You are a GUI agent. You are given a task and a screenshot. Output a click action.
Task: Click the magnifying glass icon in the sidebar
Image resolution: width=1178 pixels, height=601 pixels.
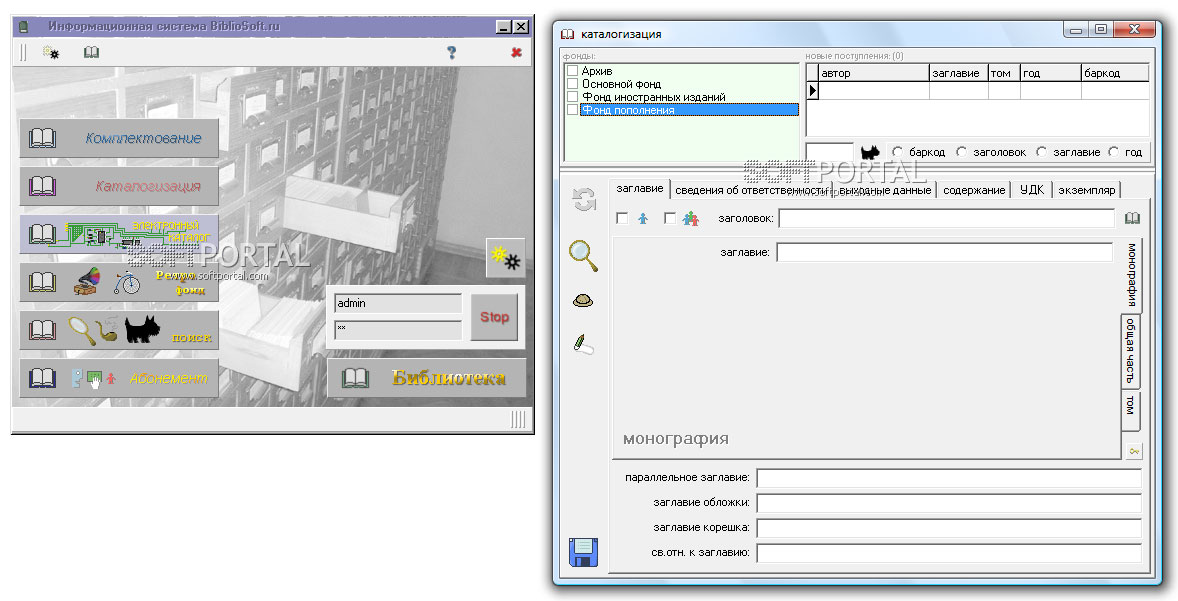click(x=584, y=256)
